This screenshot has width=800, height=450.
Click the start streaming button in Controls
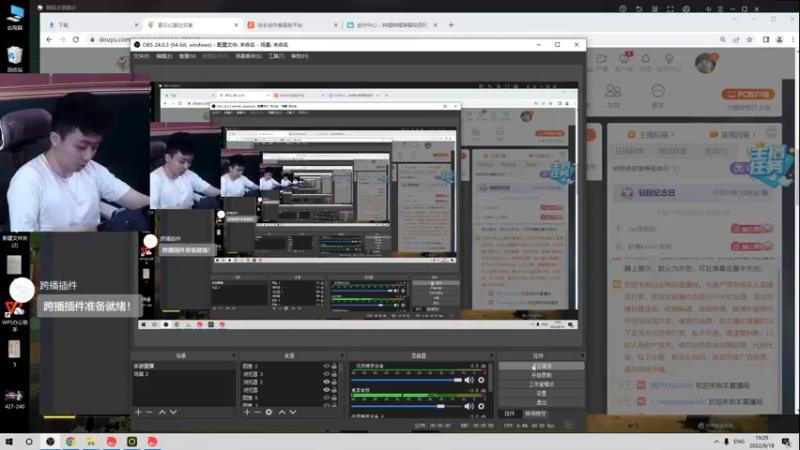[541, 366]
